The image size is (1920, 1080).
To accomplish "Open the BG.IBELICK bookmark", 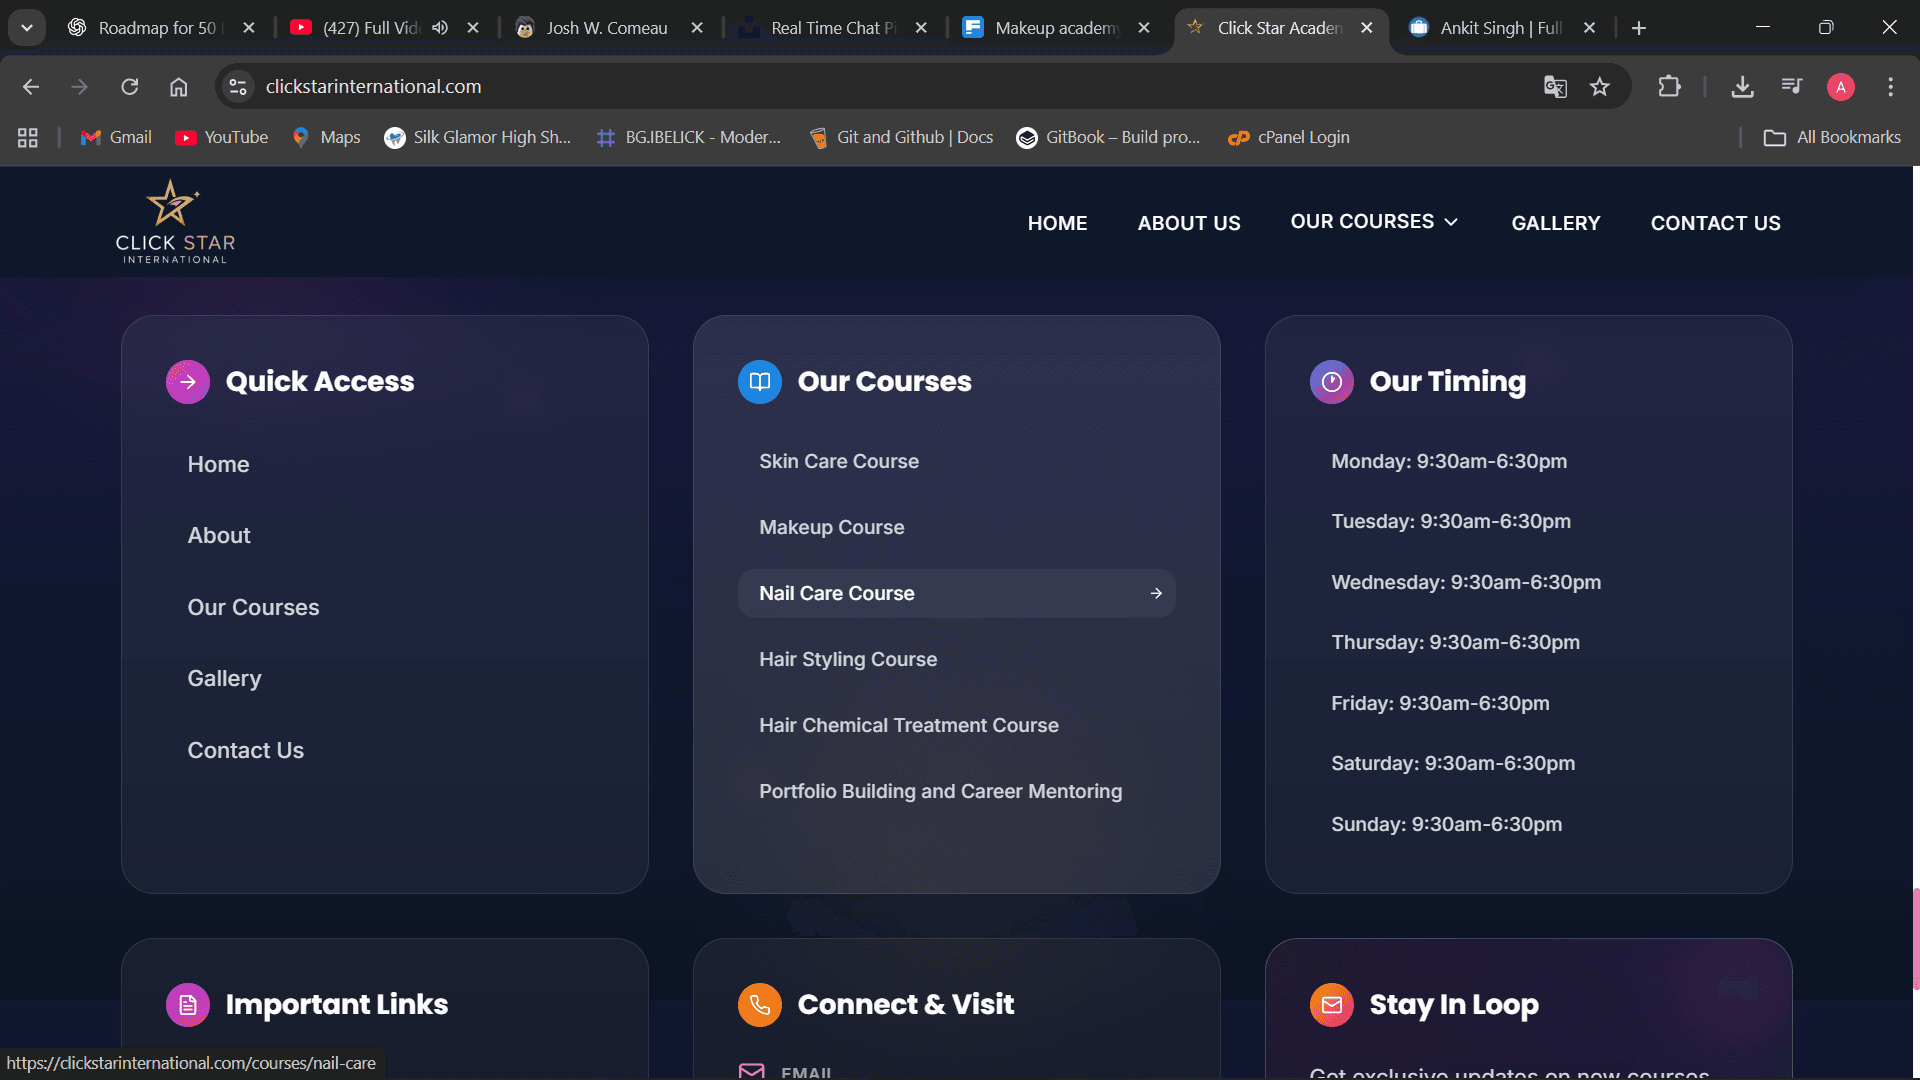I will click(688, 138).
